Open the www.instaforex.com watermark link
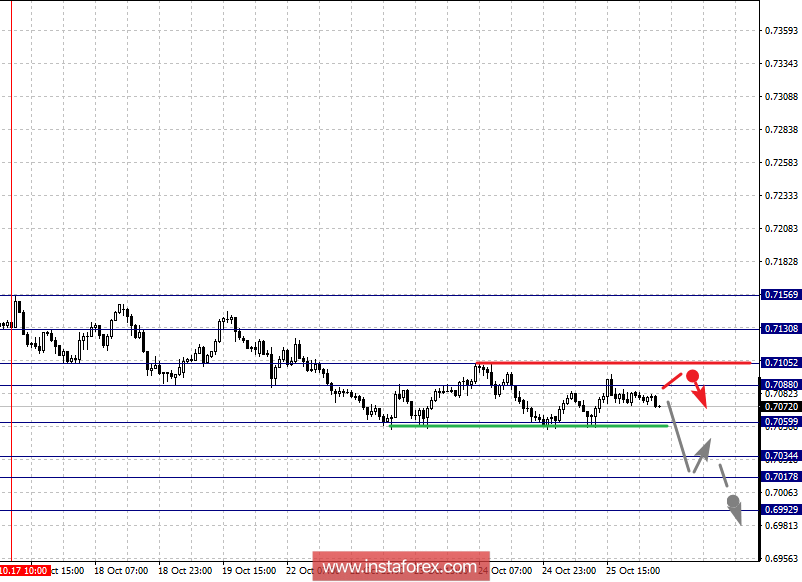 pyautogui.click(x=400, y=566)
